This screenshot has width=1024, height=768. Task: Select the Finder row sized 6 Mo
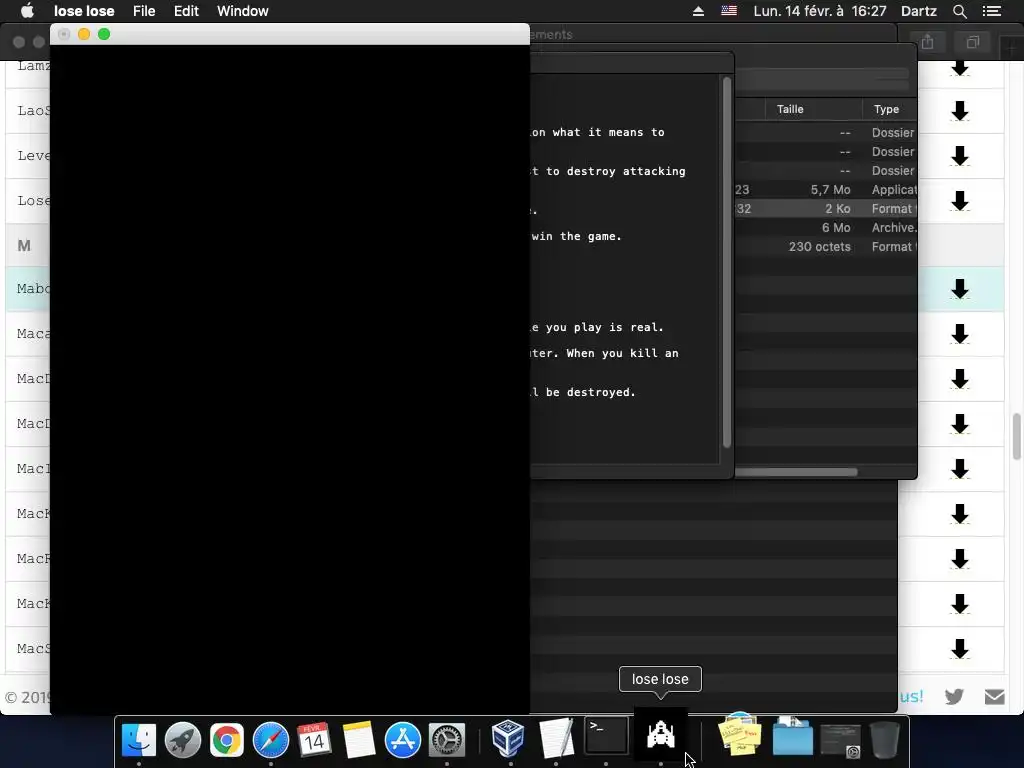coord(826,227)
